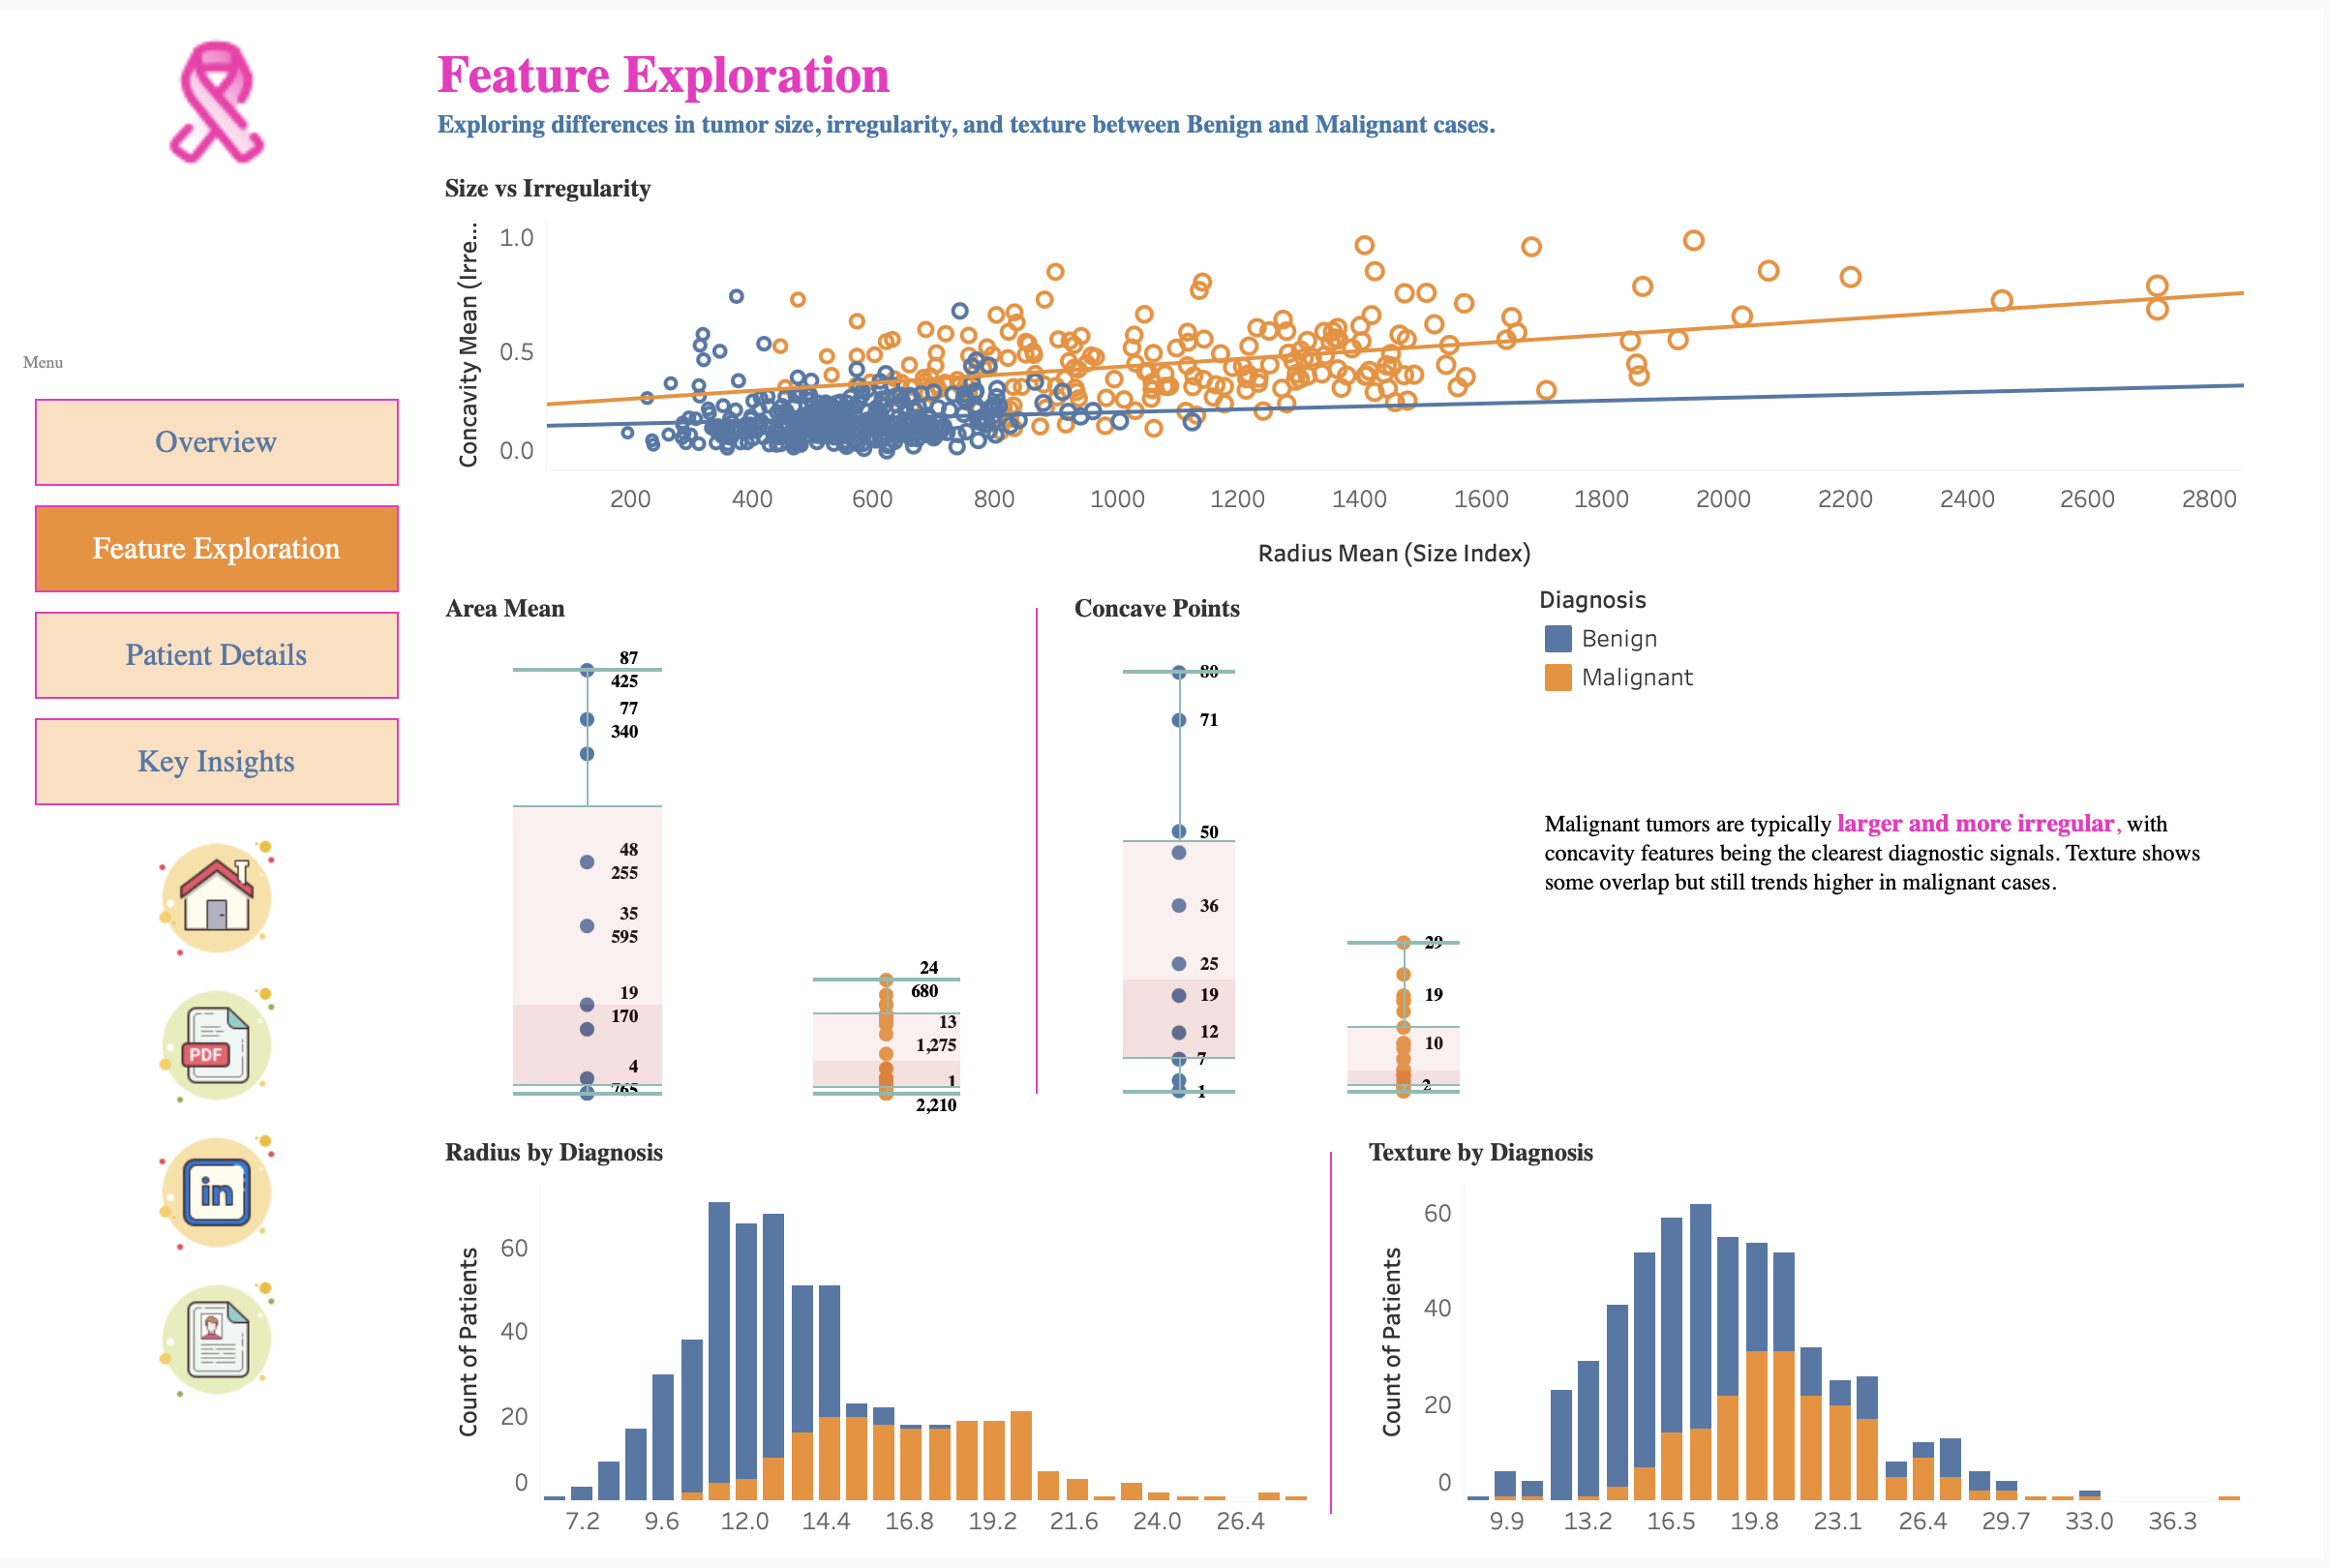Select the Feature Exploration button
The image size is (2329, 1568).
[x=216, y=548]
